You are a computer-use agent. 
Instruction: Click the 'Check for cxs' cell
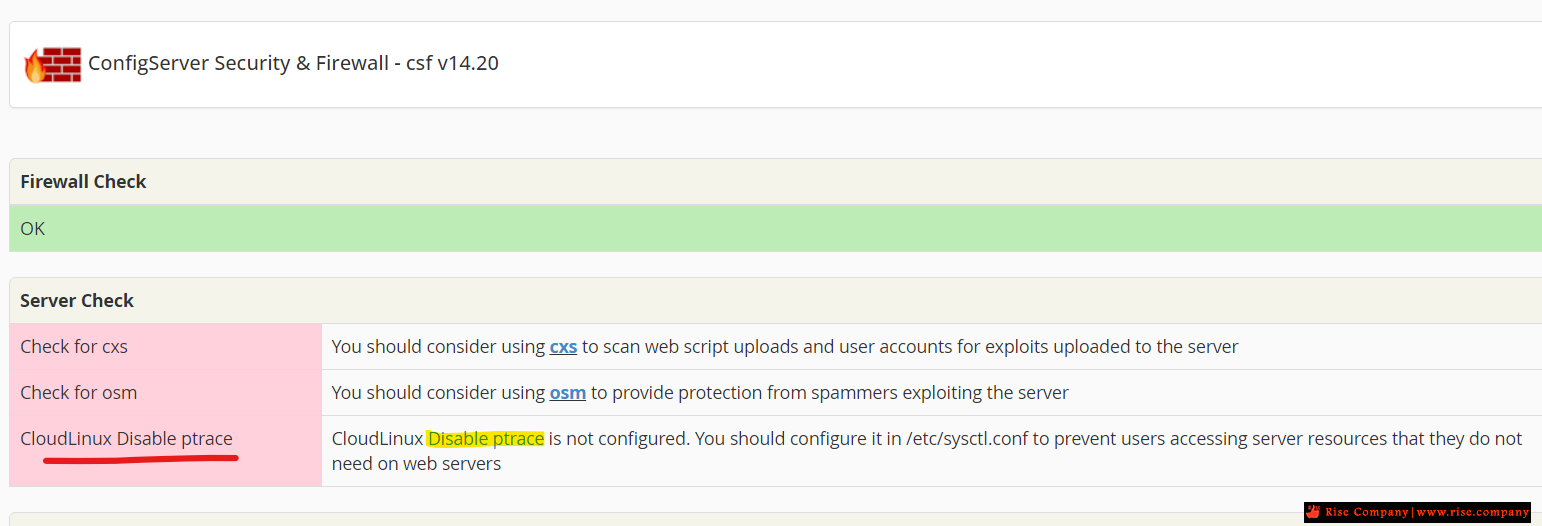click(166, 347)
